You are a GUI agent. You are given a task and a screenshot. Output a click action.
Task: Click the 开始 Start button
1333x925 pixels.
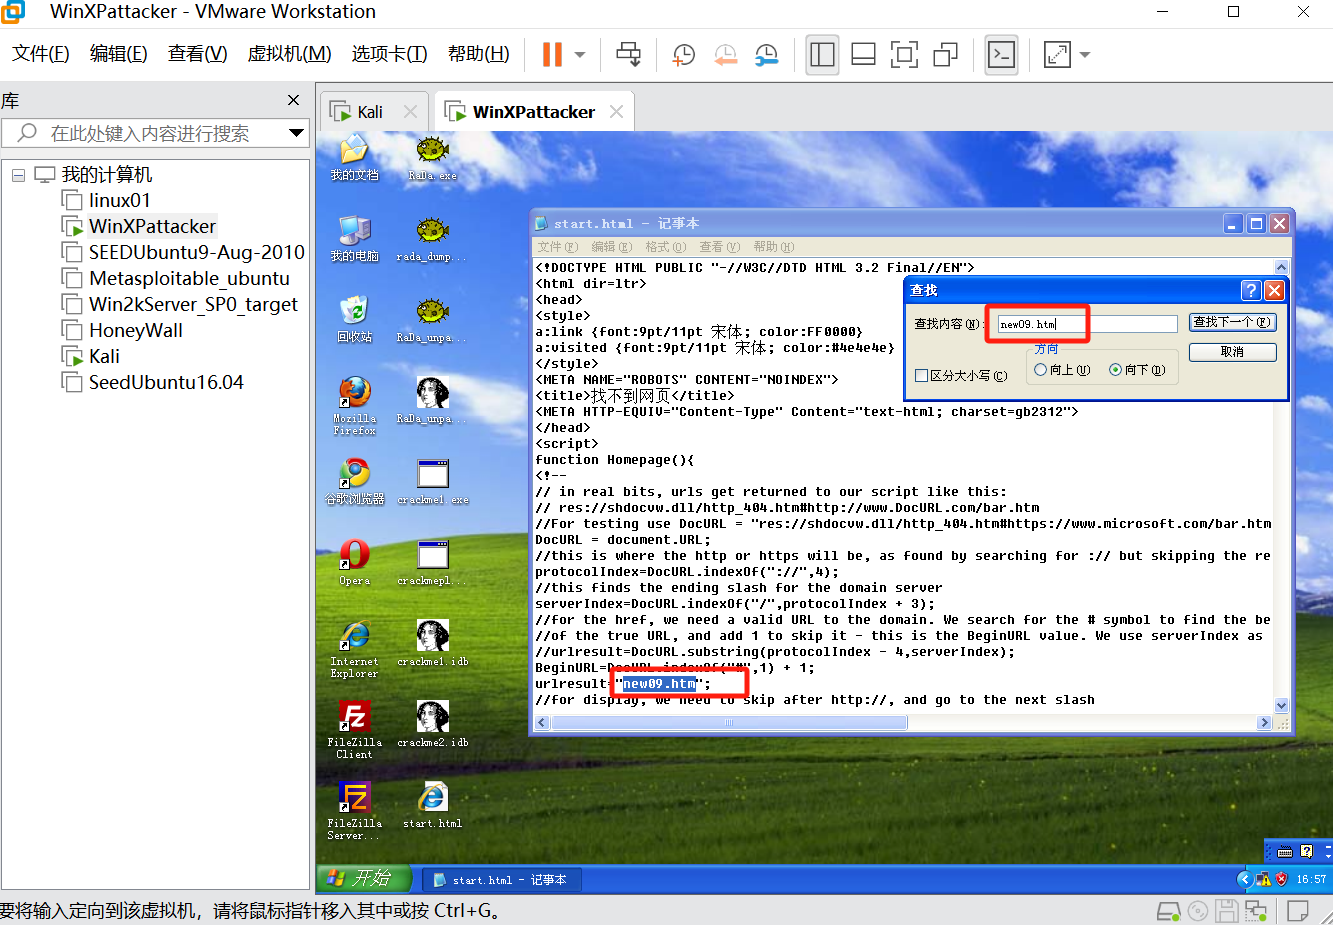tap(363, 878)
